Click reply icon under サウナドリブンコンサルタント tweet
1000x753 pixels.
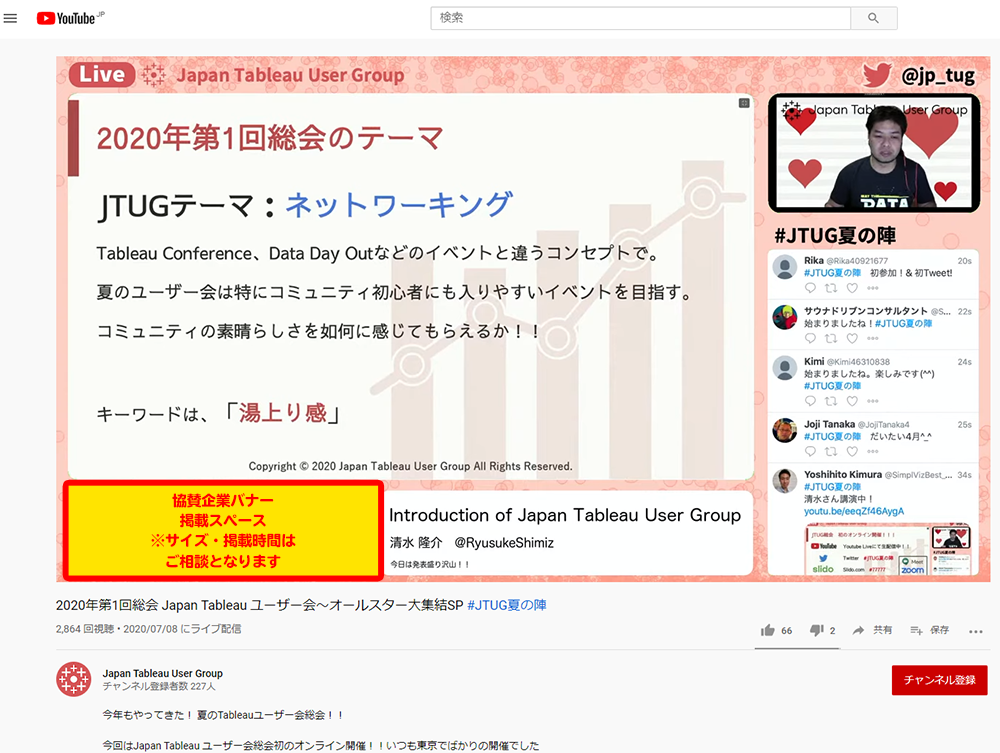pyautogui.click(x=810, y=339)
